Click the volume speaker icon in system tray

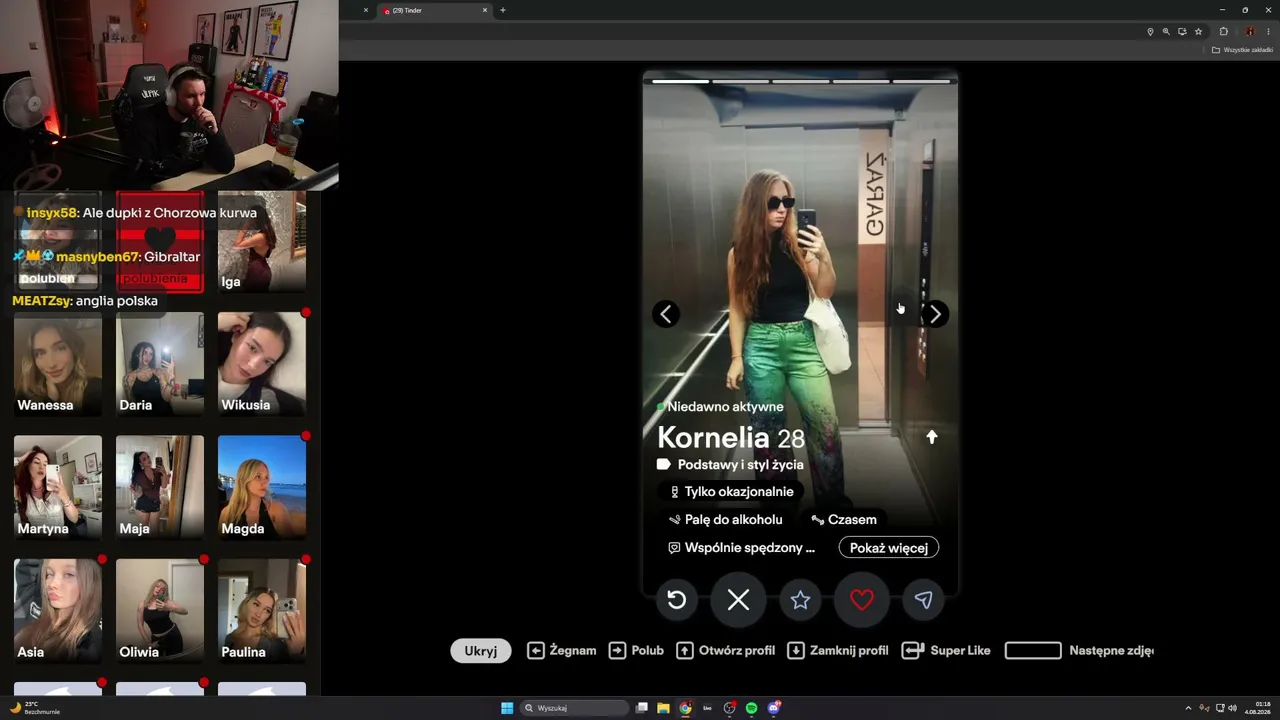(x=1232, y=708)
